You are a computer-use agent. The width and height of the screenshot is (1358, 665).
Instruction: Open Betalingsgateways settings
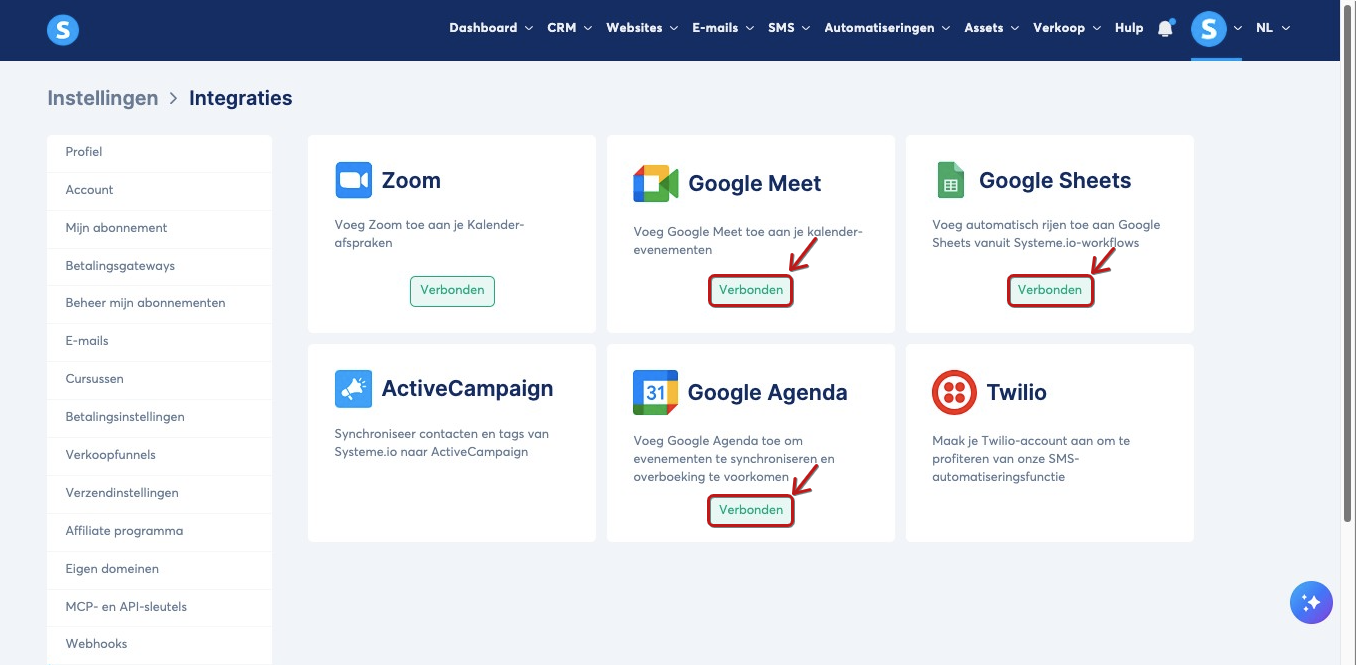coord(159,266)
